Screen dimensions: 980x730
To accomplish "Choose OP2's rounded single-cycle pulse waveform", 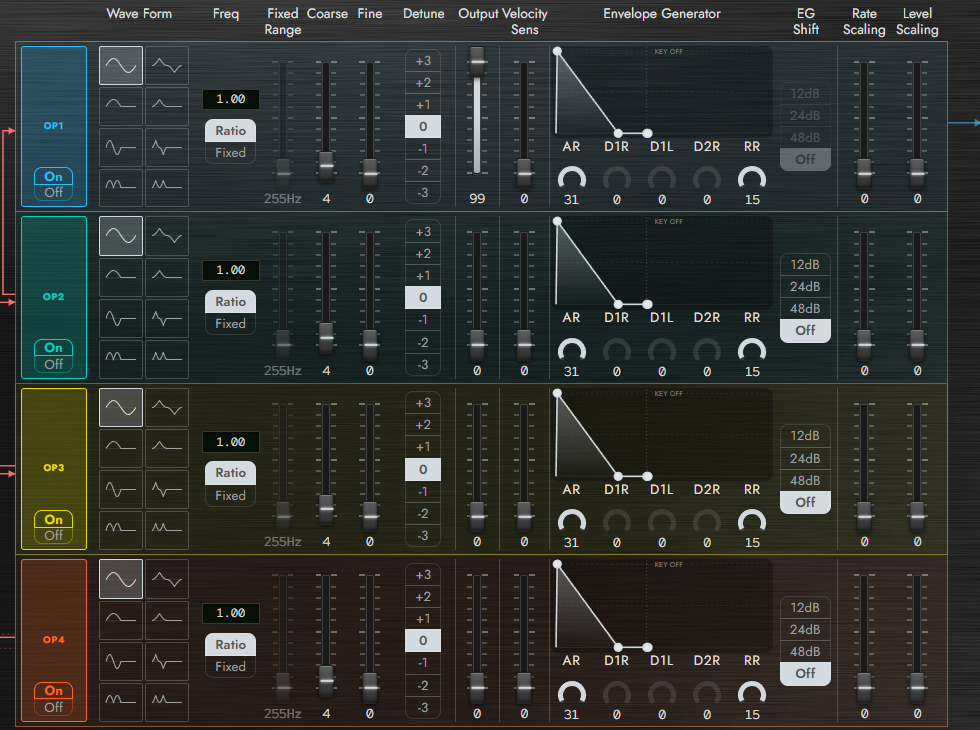I will 121,318.
